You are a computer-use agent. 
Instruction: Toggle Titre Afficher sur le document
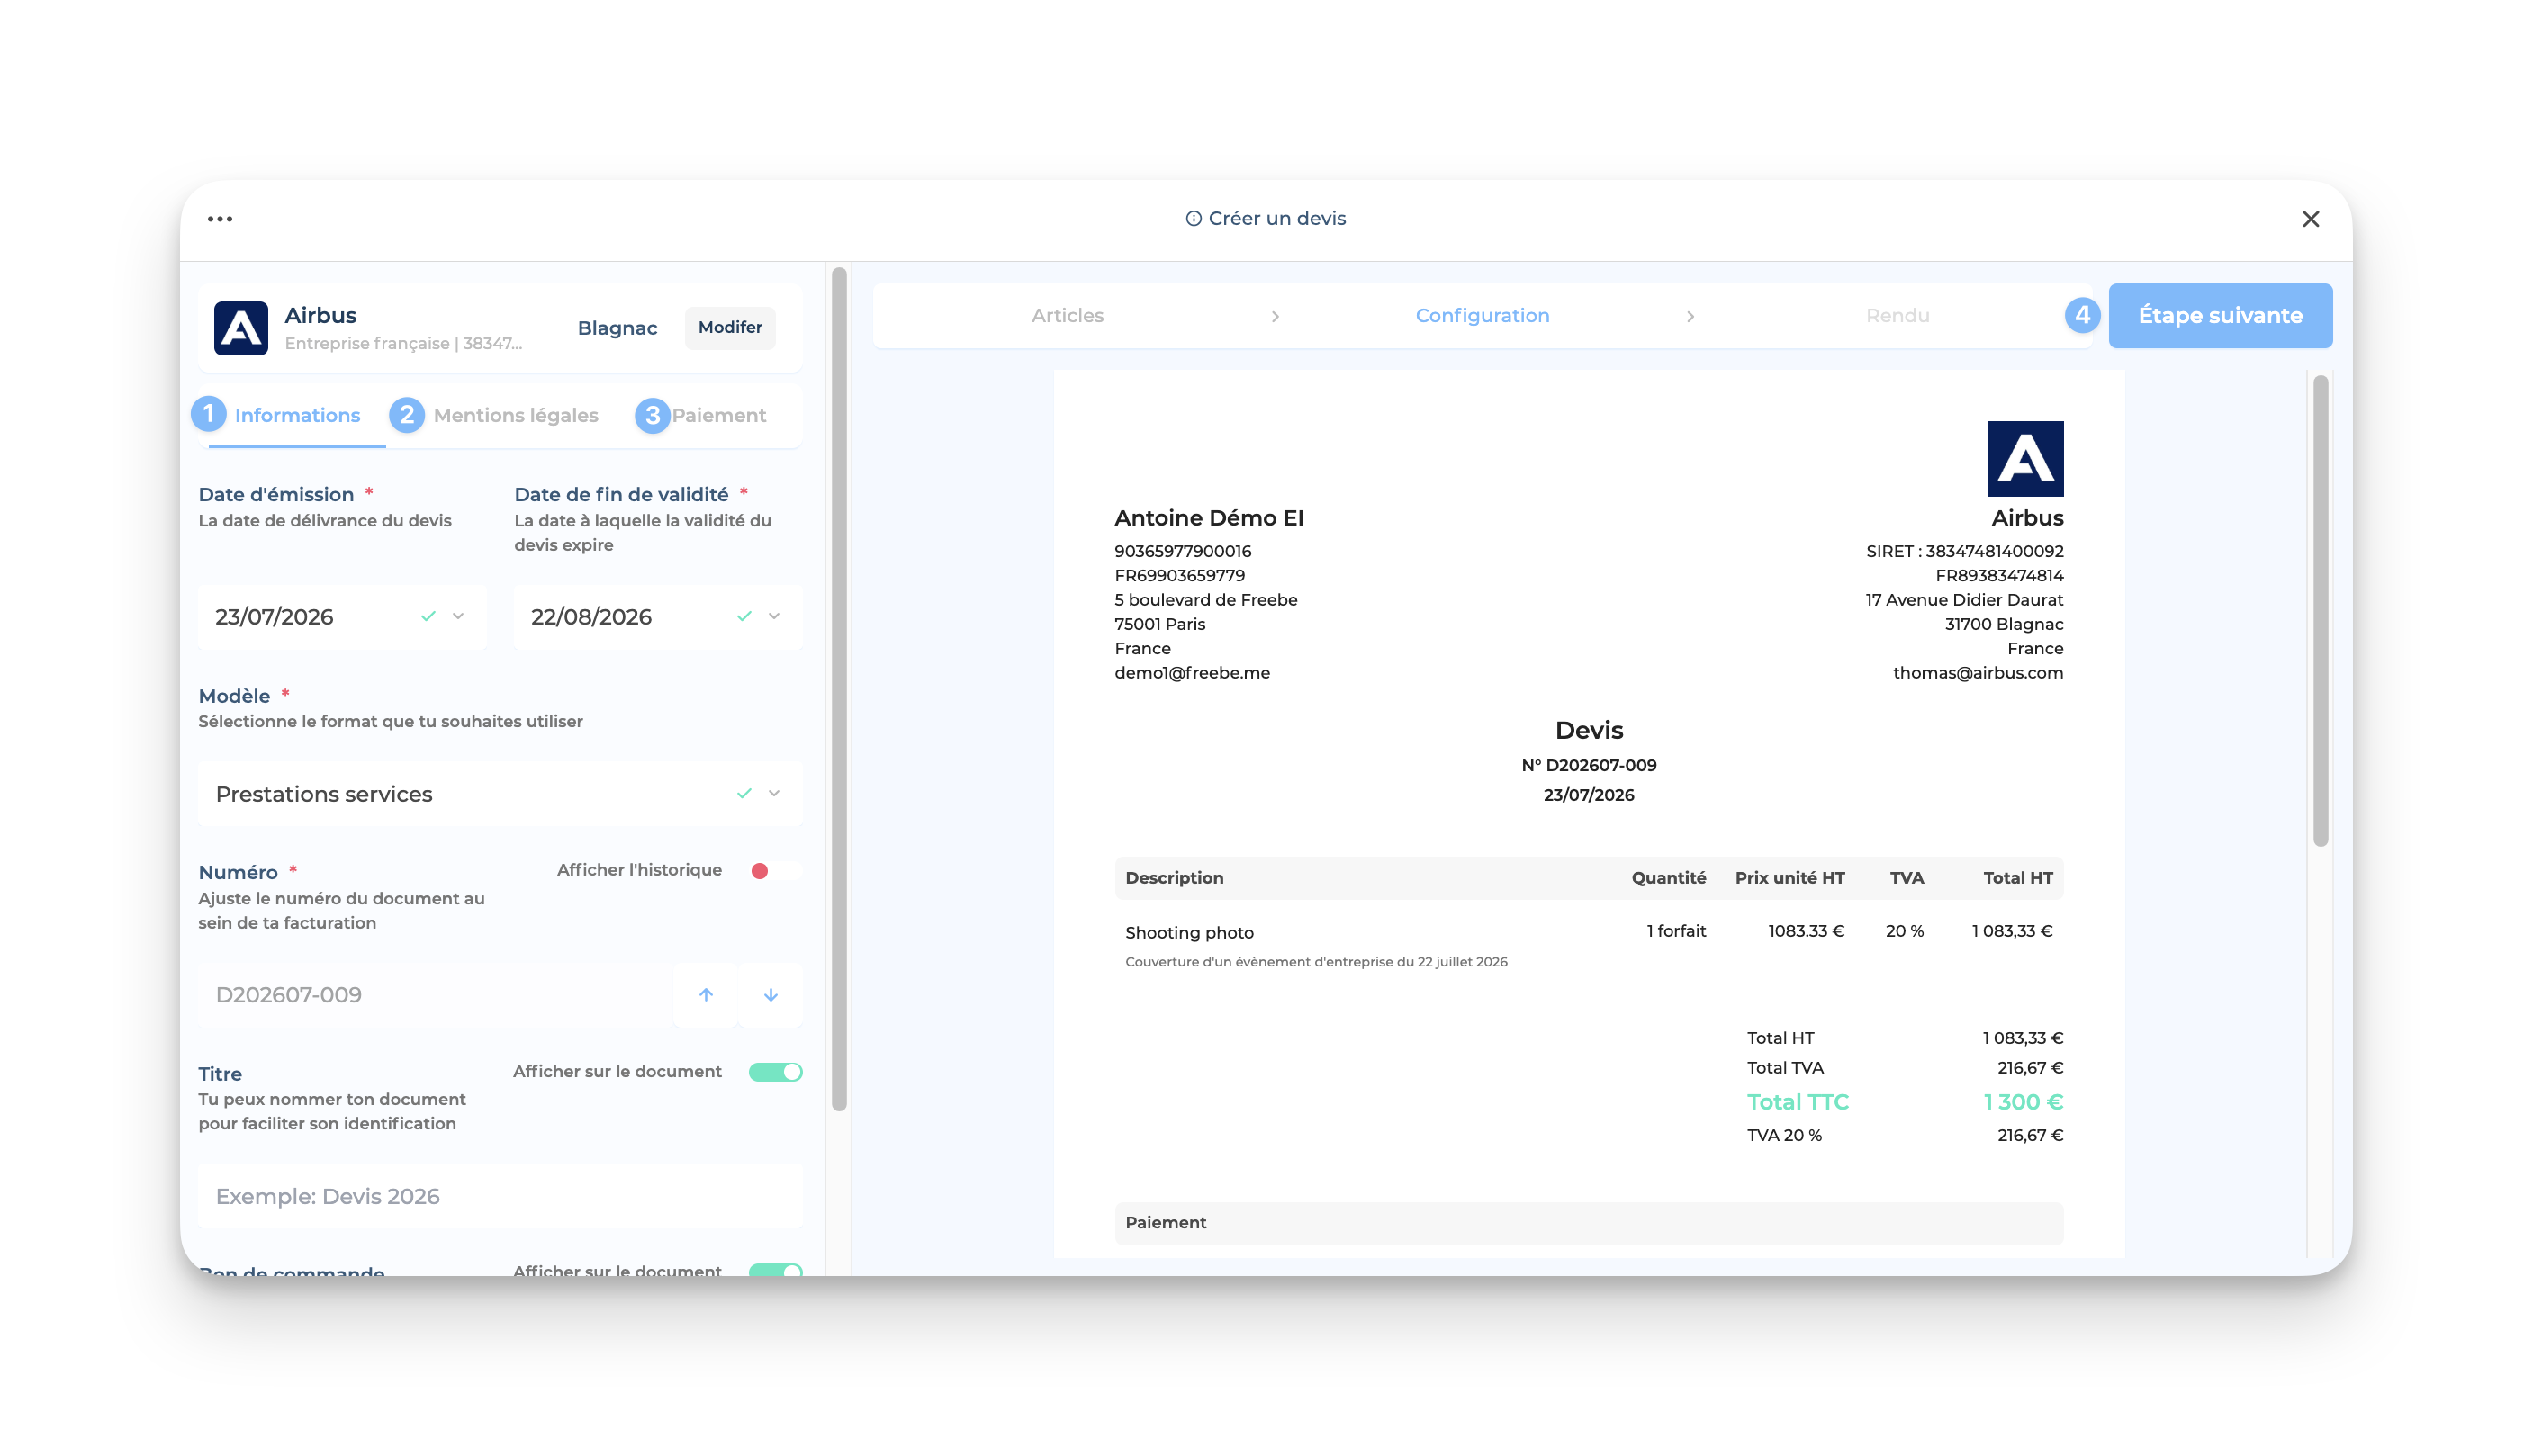click(x=775, y=1072)
